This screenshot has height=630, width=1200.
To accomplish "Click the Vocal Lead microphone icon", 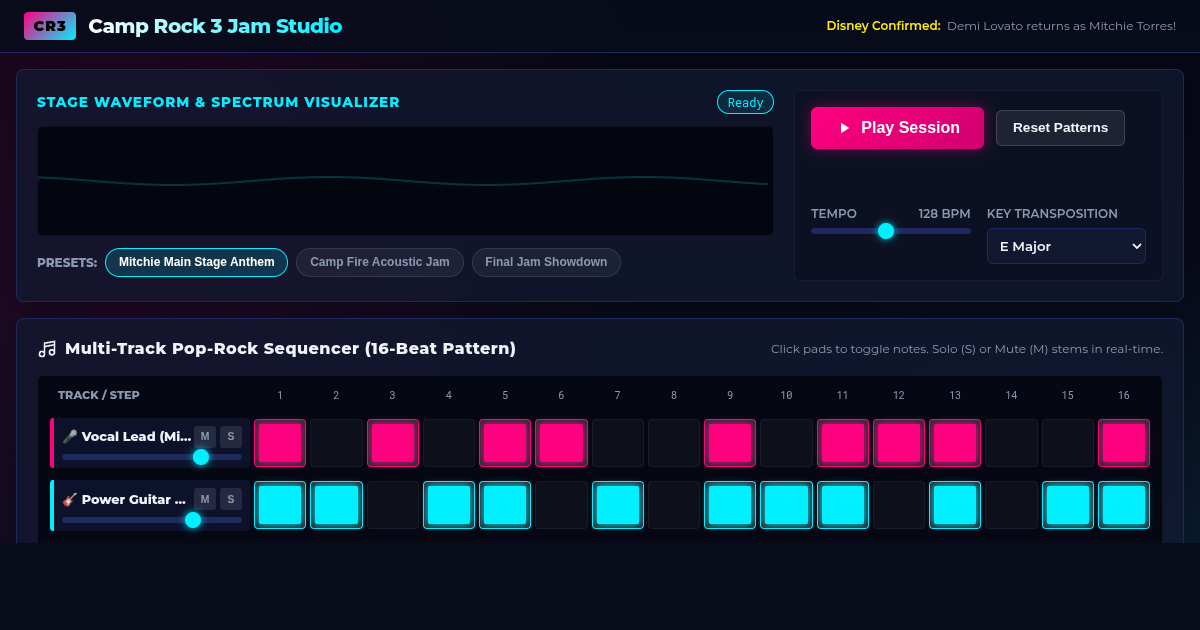I will coord(70,436).
